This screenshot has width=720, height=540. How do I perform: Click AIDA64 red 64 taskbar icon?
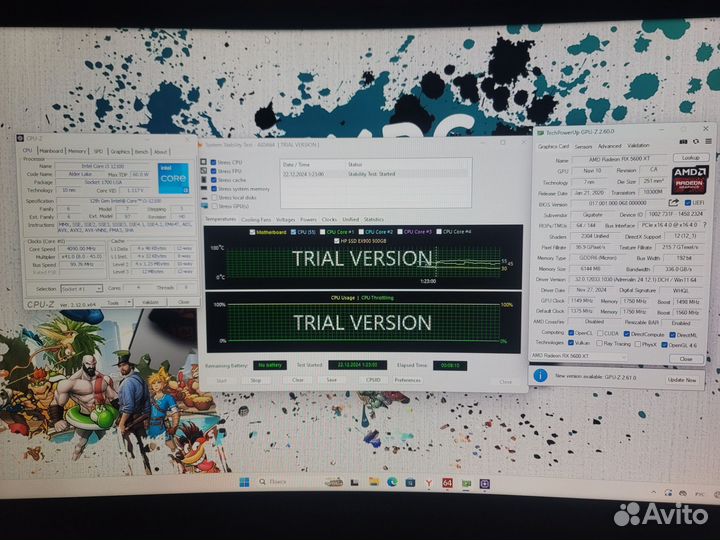(x=447, y=483)
